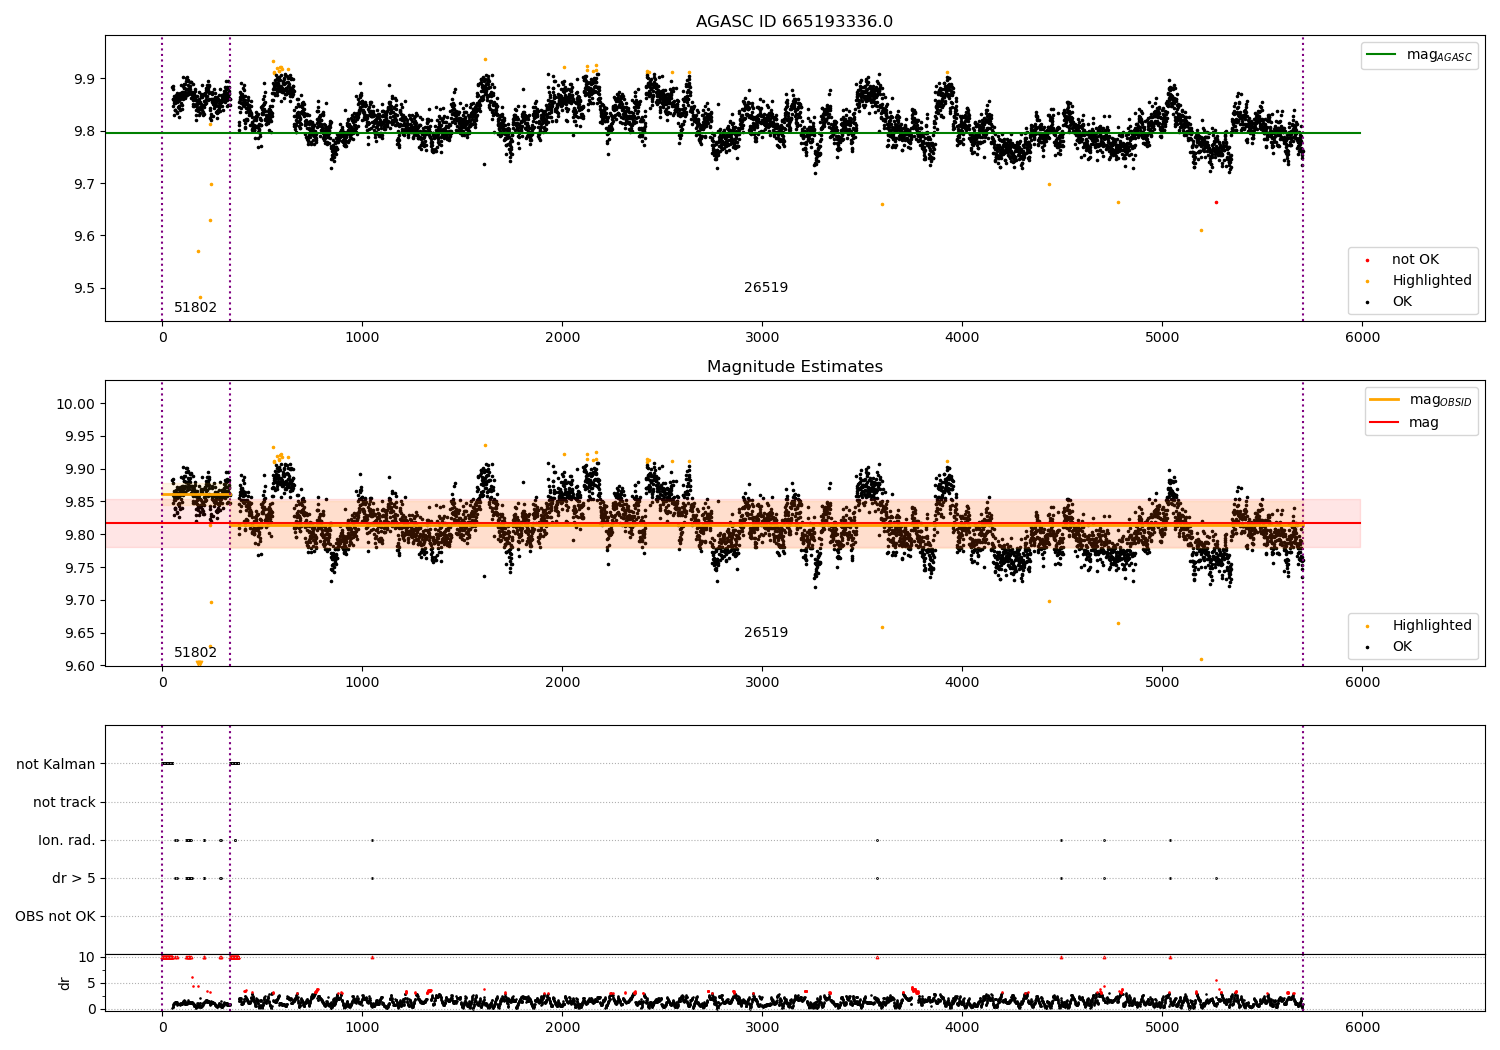Viewport: 1500px width, 1050px height.
Task: Click the '26519' annotation in the top plot
Action: click(766, 288)
